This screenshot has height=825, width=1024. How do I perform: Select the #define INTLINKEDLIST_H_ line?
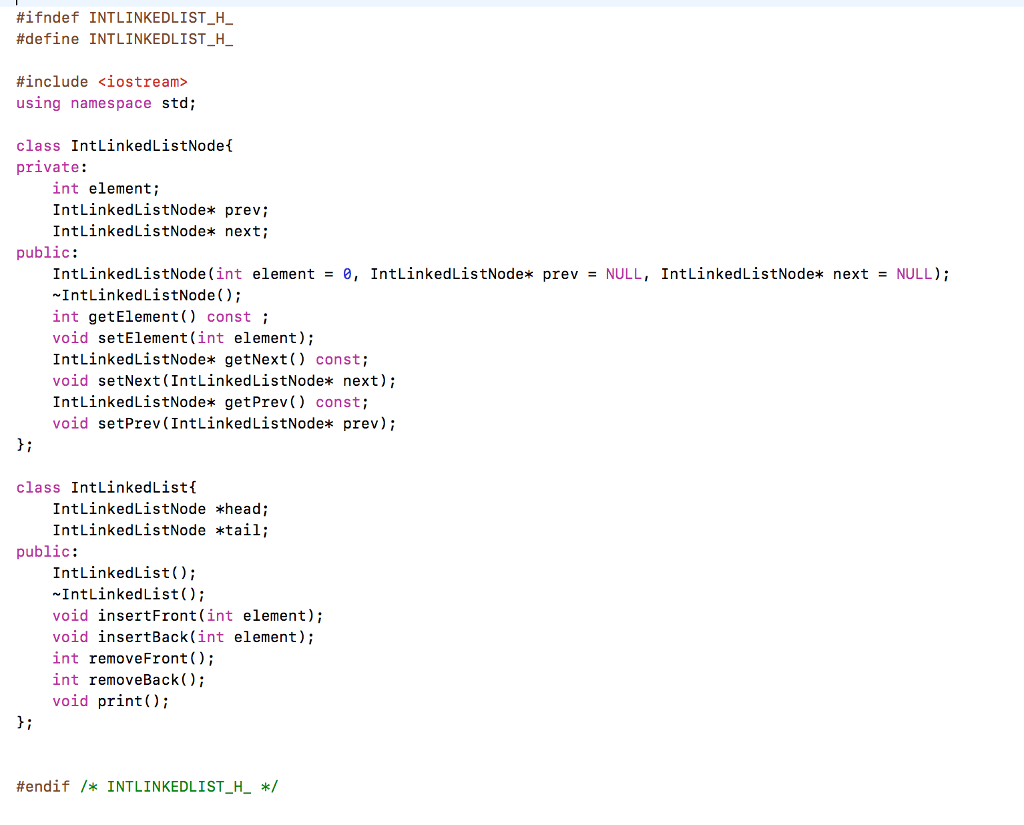coord(123,38)
